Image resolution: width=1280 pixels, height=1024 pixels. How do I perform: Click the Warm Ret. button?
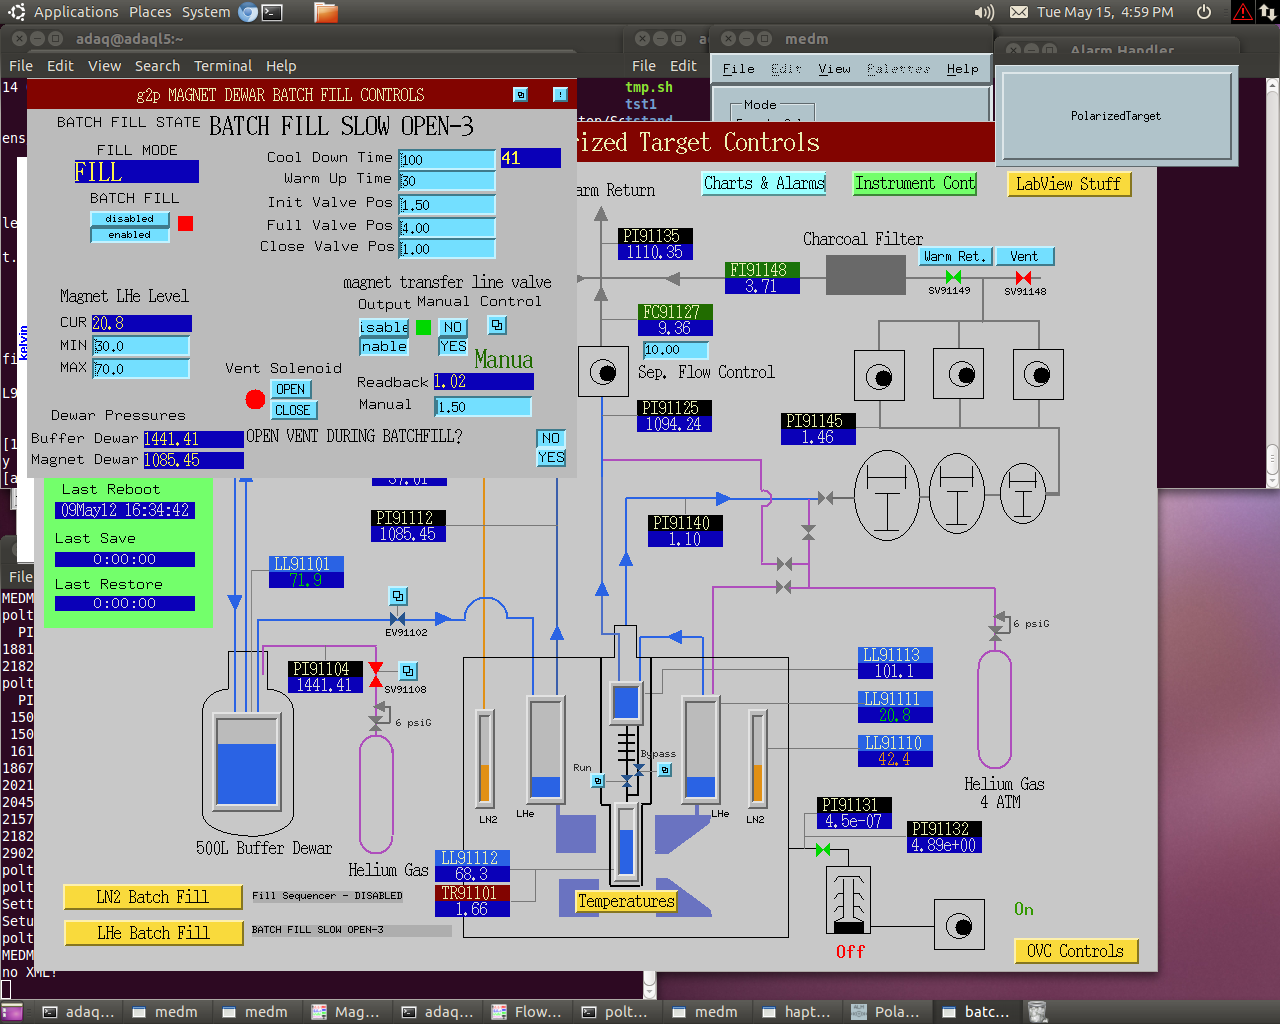954,256
